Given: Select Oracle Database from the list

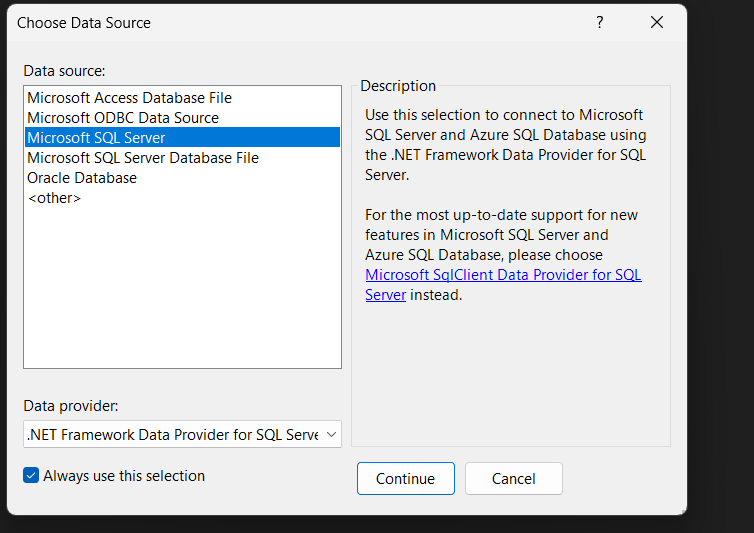Looking at the screenshot, I should (82, 178).
